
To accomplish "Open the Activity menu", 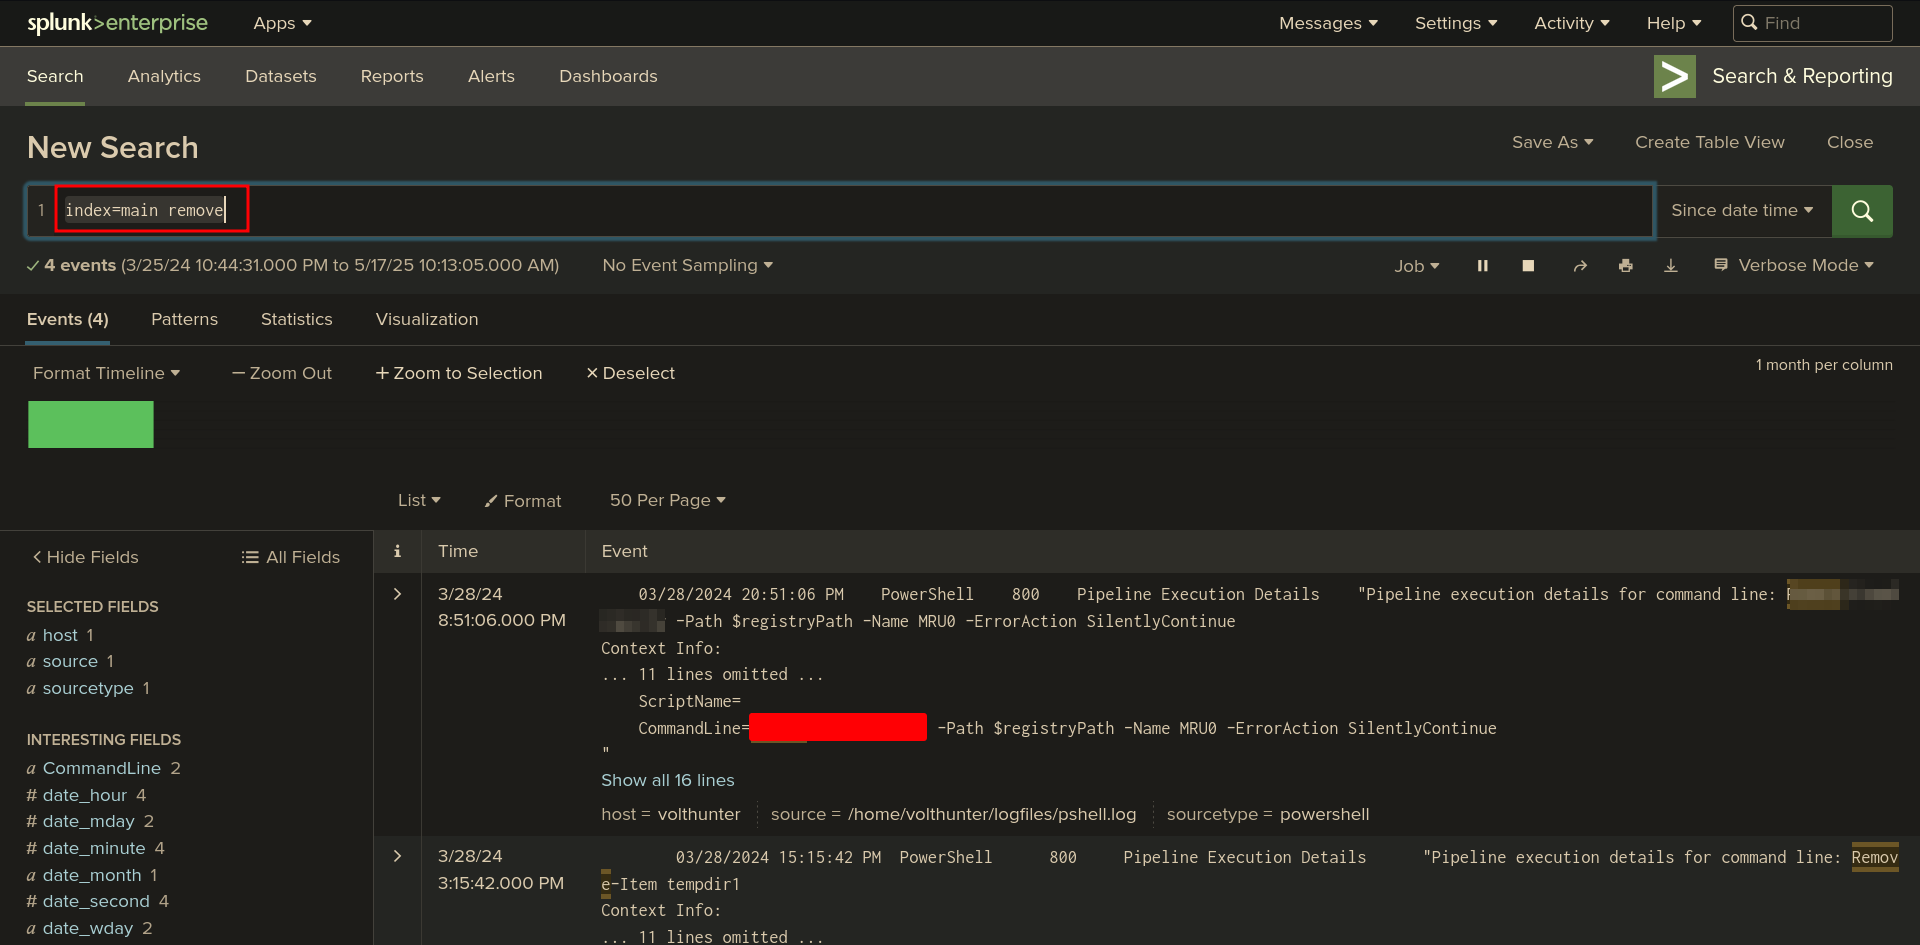I will point(1572,23).
